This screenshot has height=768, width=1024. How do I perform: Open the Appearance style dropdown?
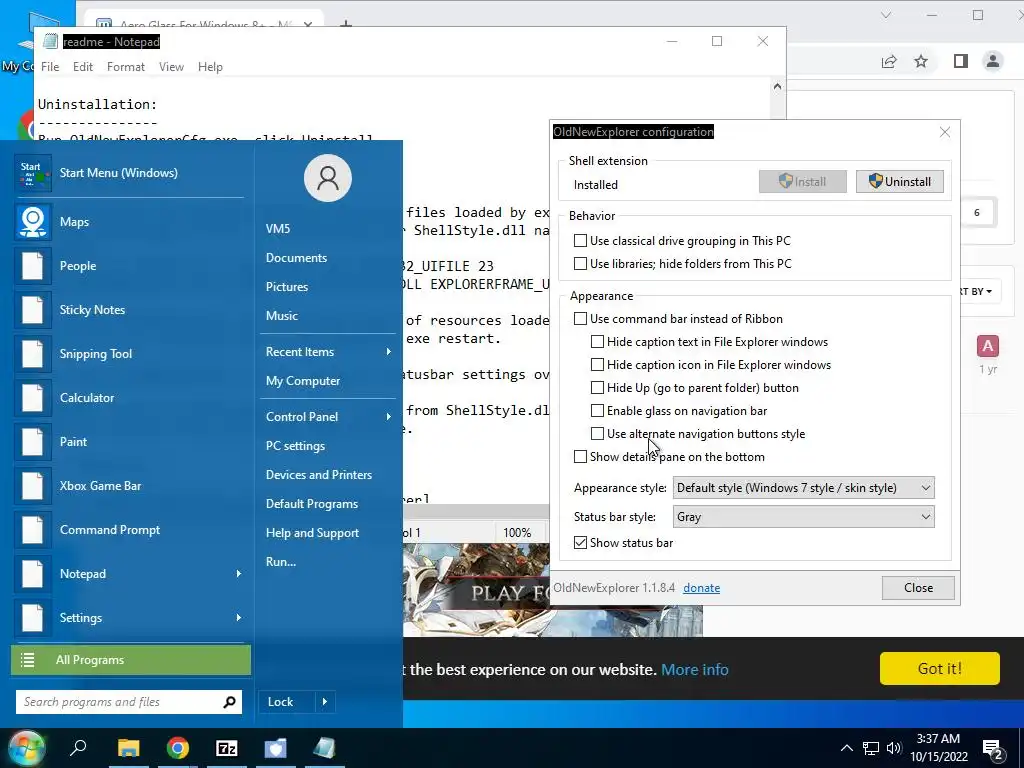pyautogui.click(x=803, y=488)
